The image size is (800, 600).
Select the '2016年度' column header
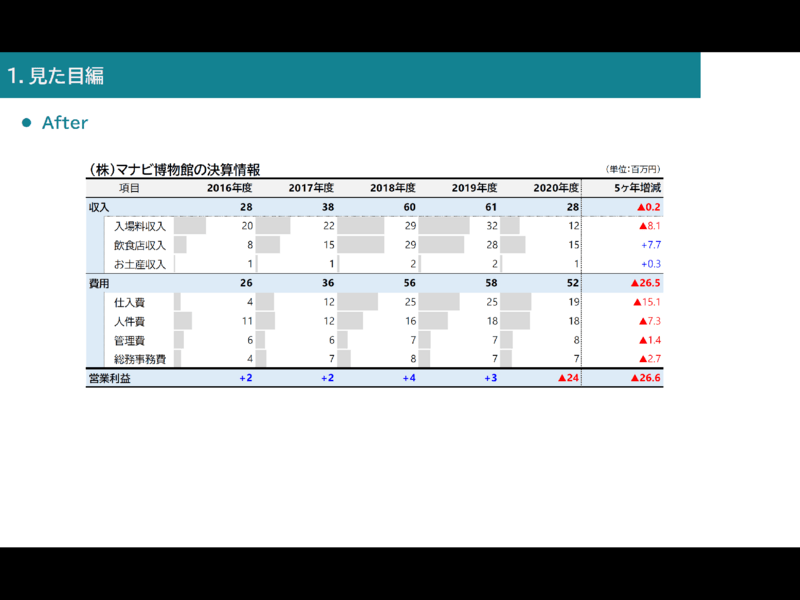229,188
